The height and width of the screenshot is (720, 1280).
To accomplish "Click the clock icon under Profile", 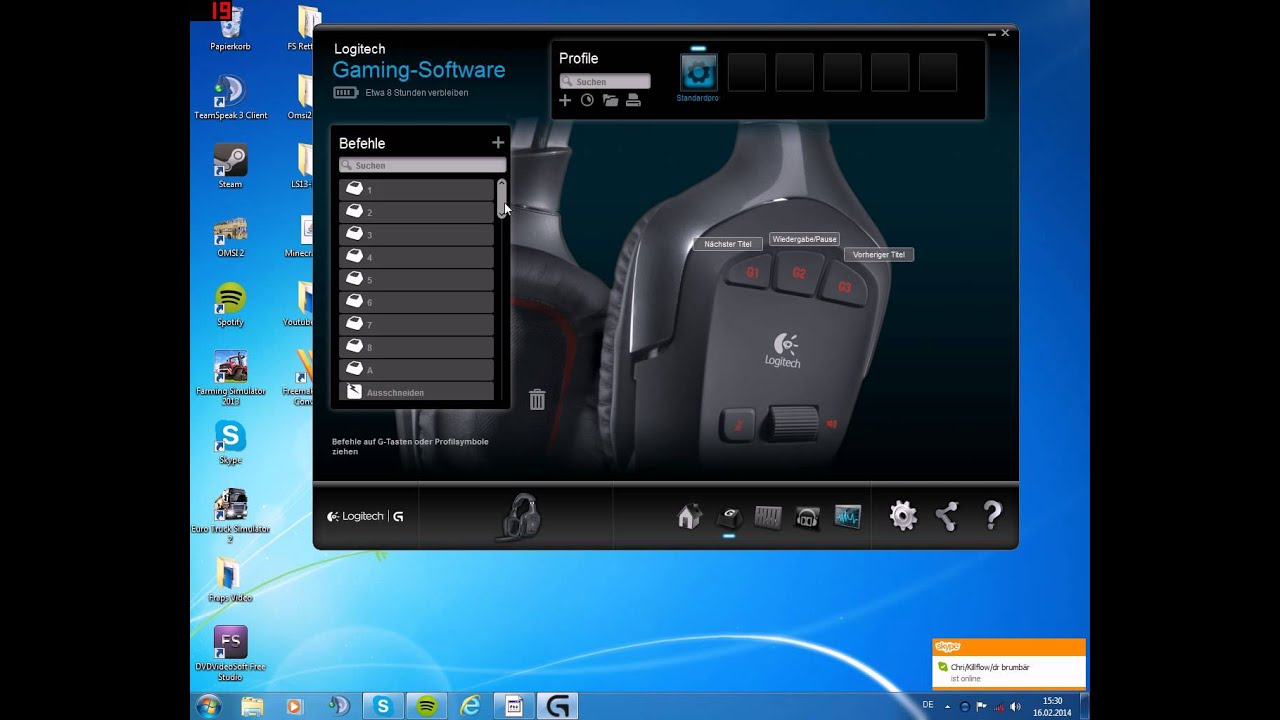I will [587, 100].
